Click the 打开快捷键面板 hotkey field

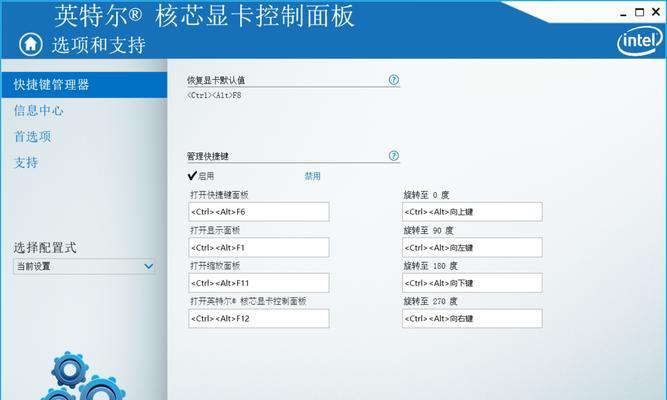click(x=259, y=212)
